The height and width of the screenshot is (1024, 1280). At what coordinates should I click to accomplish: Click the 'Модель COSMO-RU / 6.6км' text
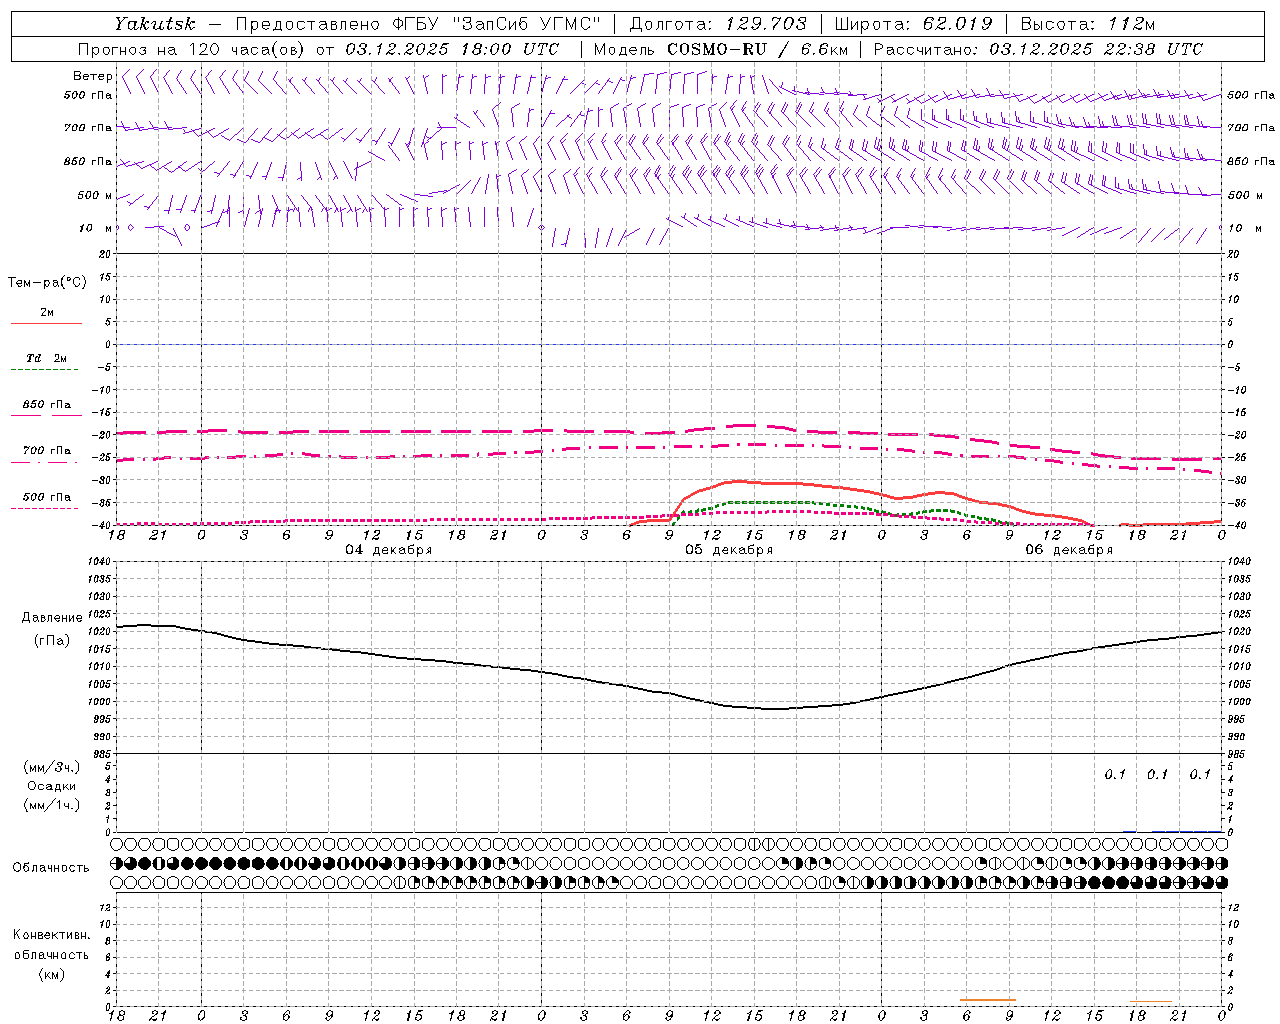point(721,49)
